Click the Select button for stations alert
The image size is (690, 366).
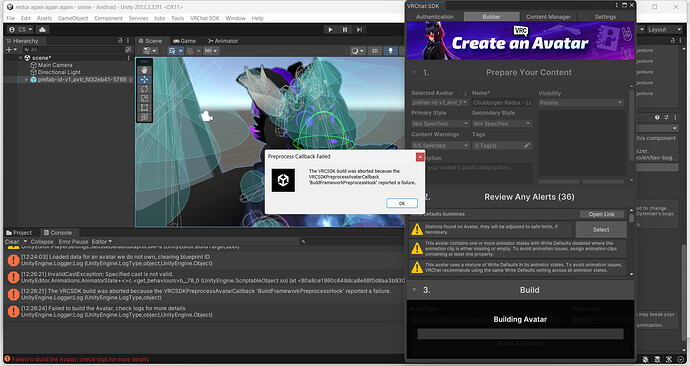coord(601,230)
